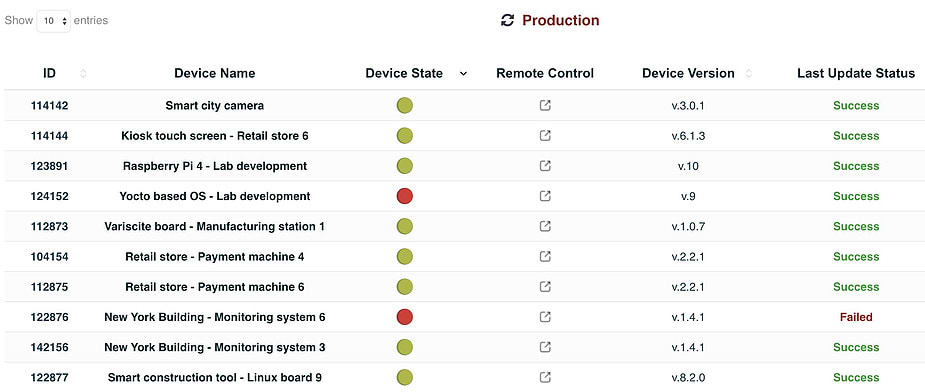925x392 pixels.
Task: Open remote control for Smart city camera
Action: (545, 106)
